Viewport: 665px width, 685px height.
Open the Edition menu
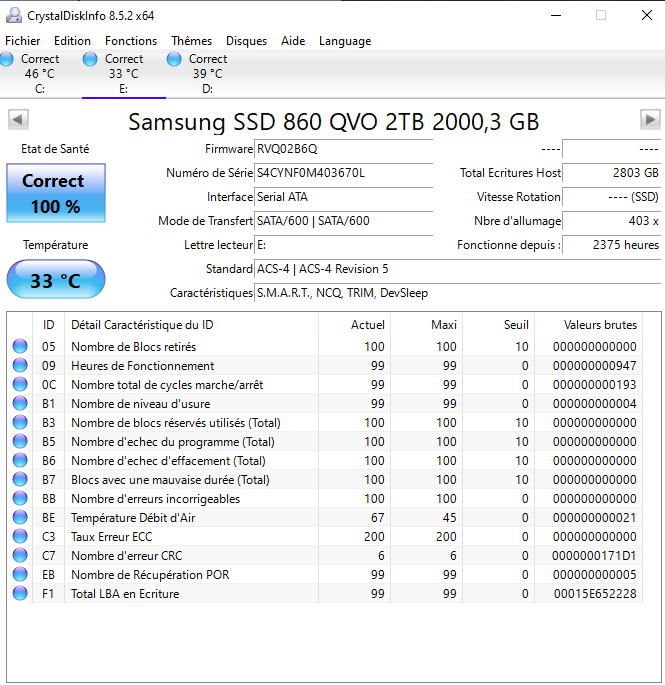[x=72, y=41]
